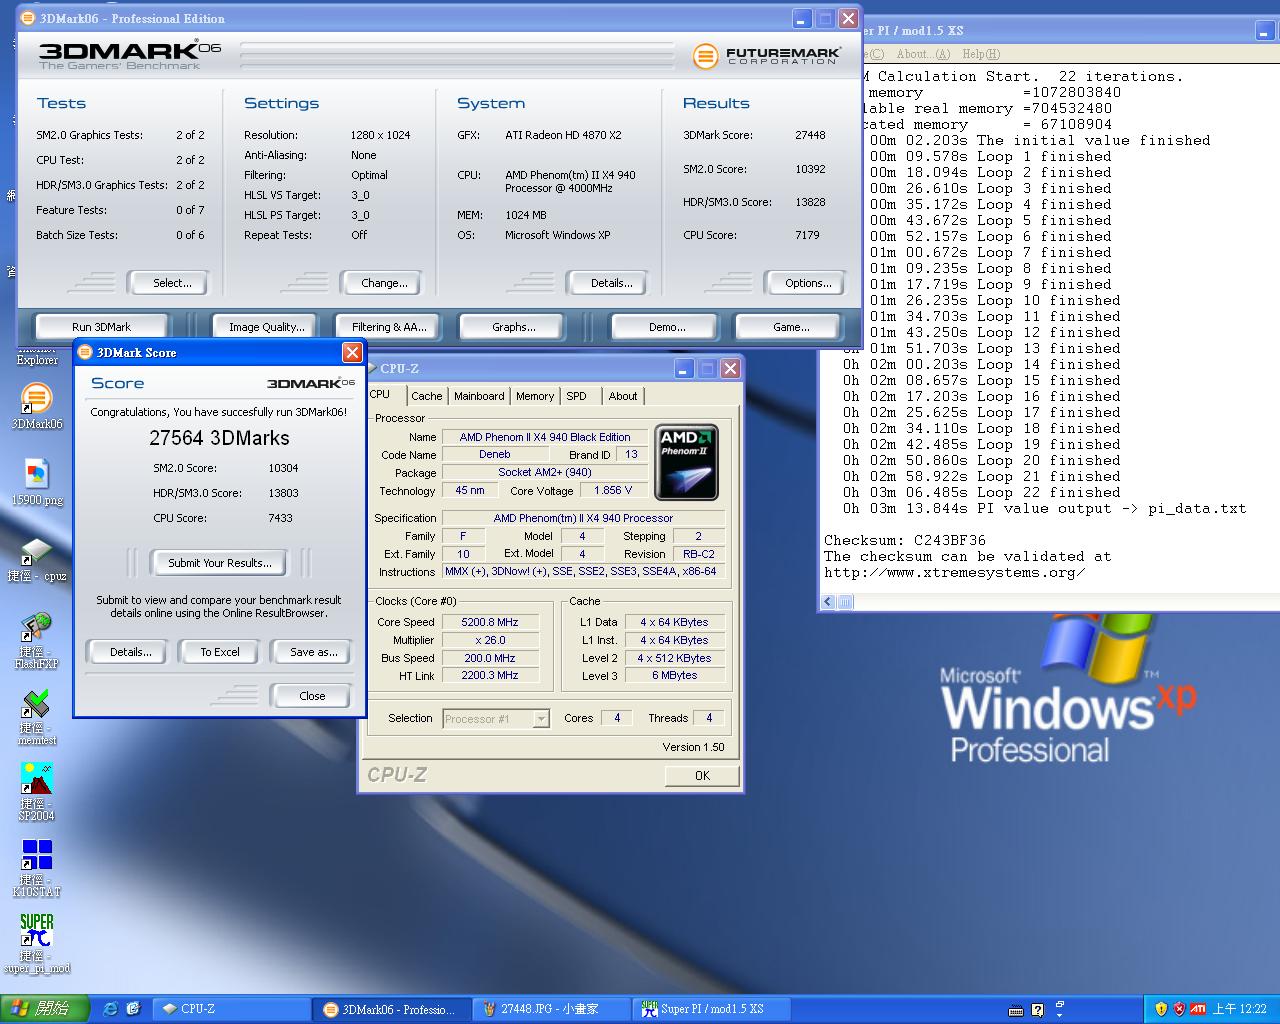
Task: Click the taskbar clock
Action: pos(1239,1009)
